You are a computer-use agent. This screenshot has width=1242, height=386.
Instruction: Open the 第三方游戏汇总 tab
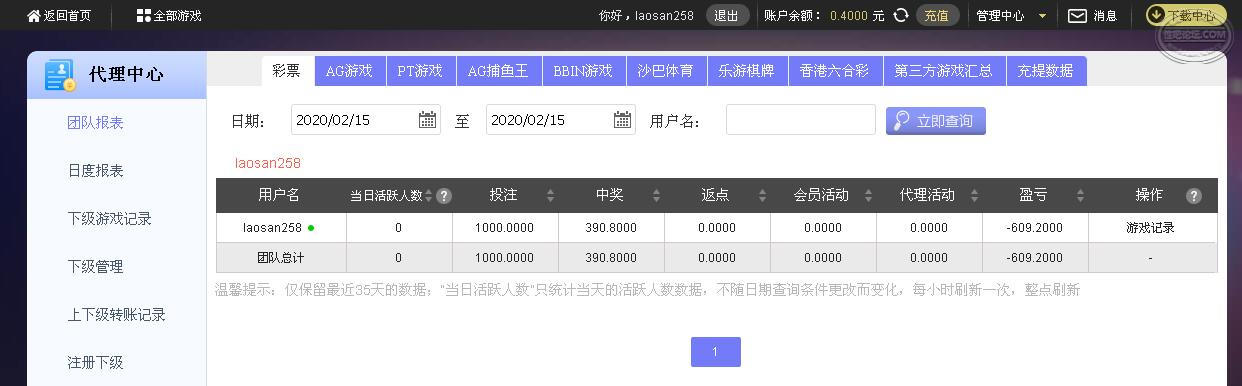(944, 71)
